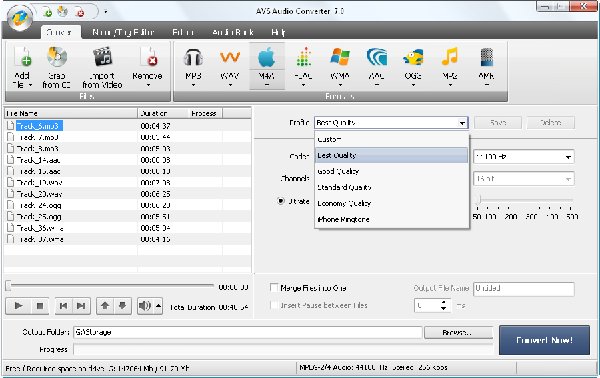Click the Progress column header
The width and height of the screenshot is (600, 378).
point(205,113)
